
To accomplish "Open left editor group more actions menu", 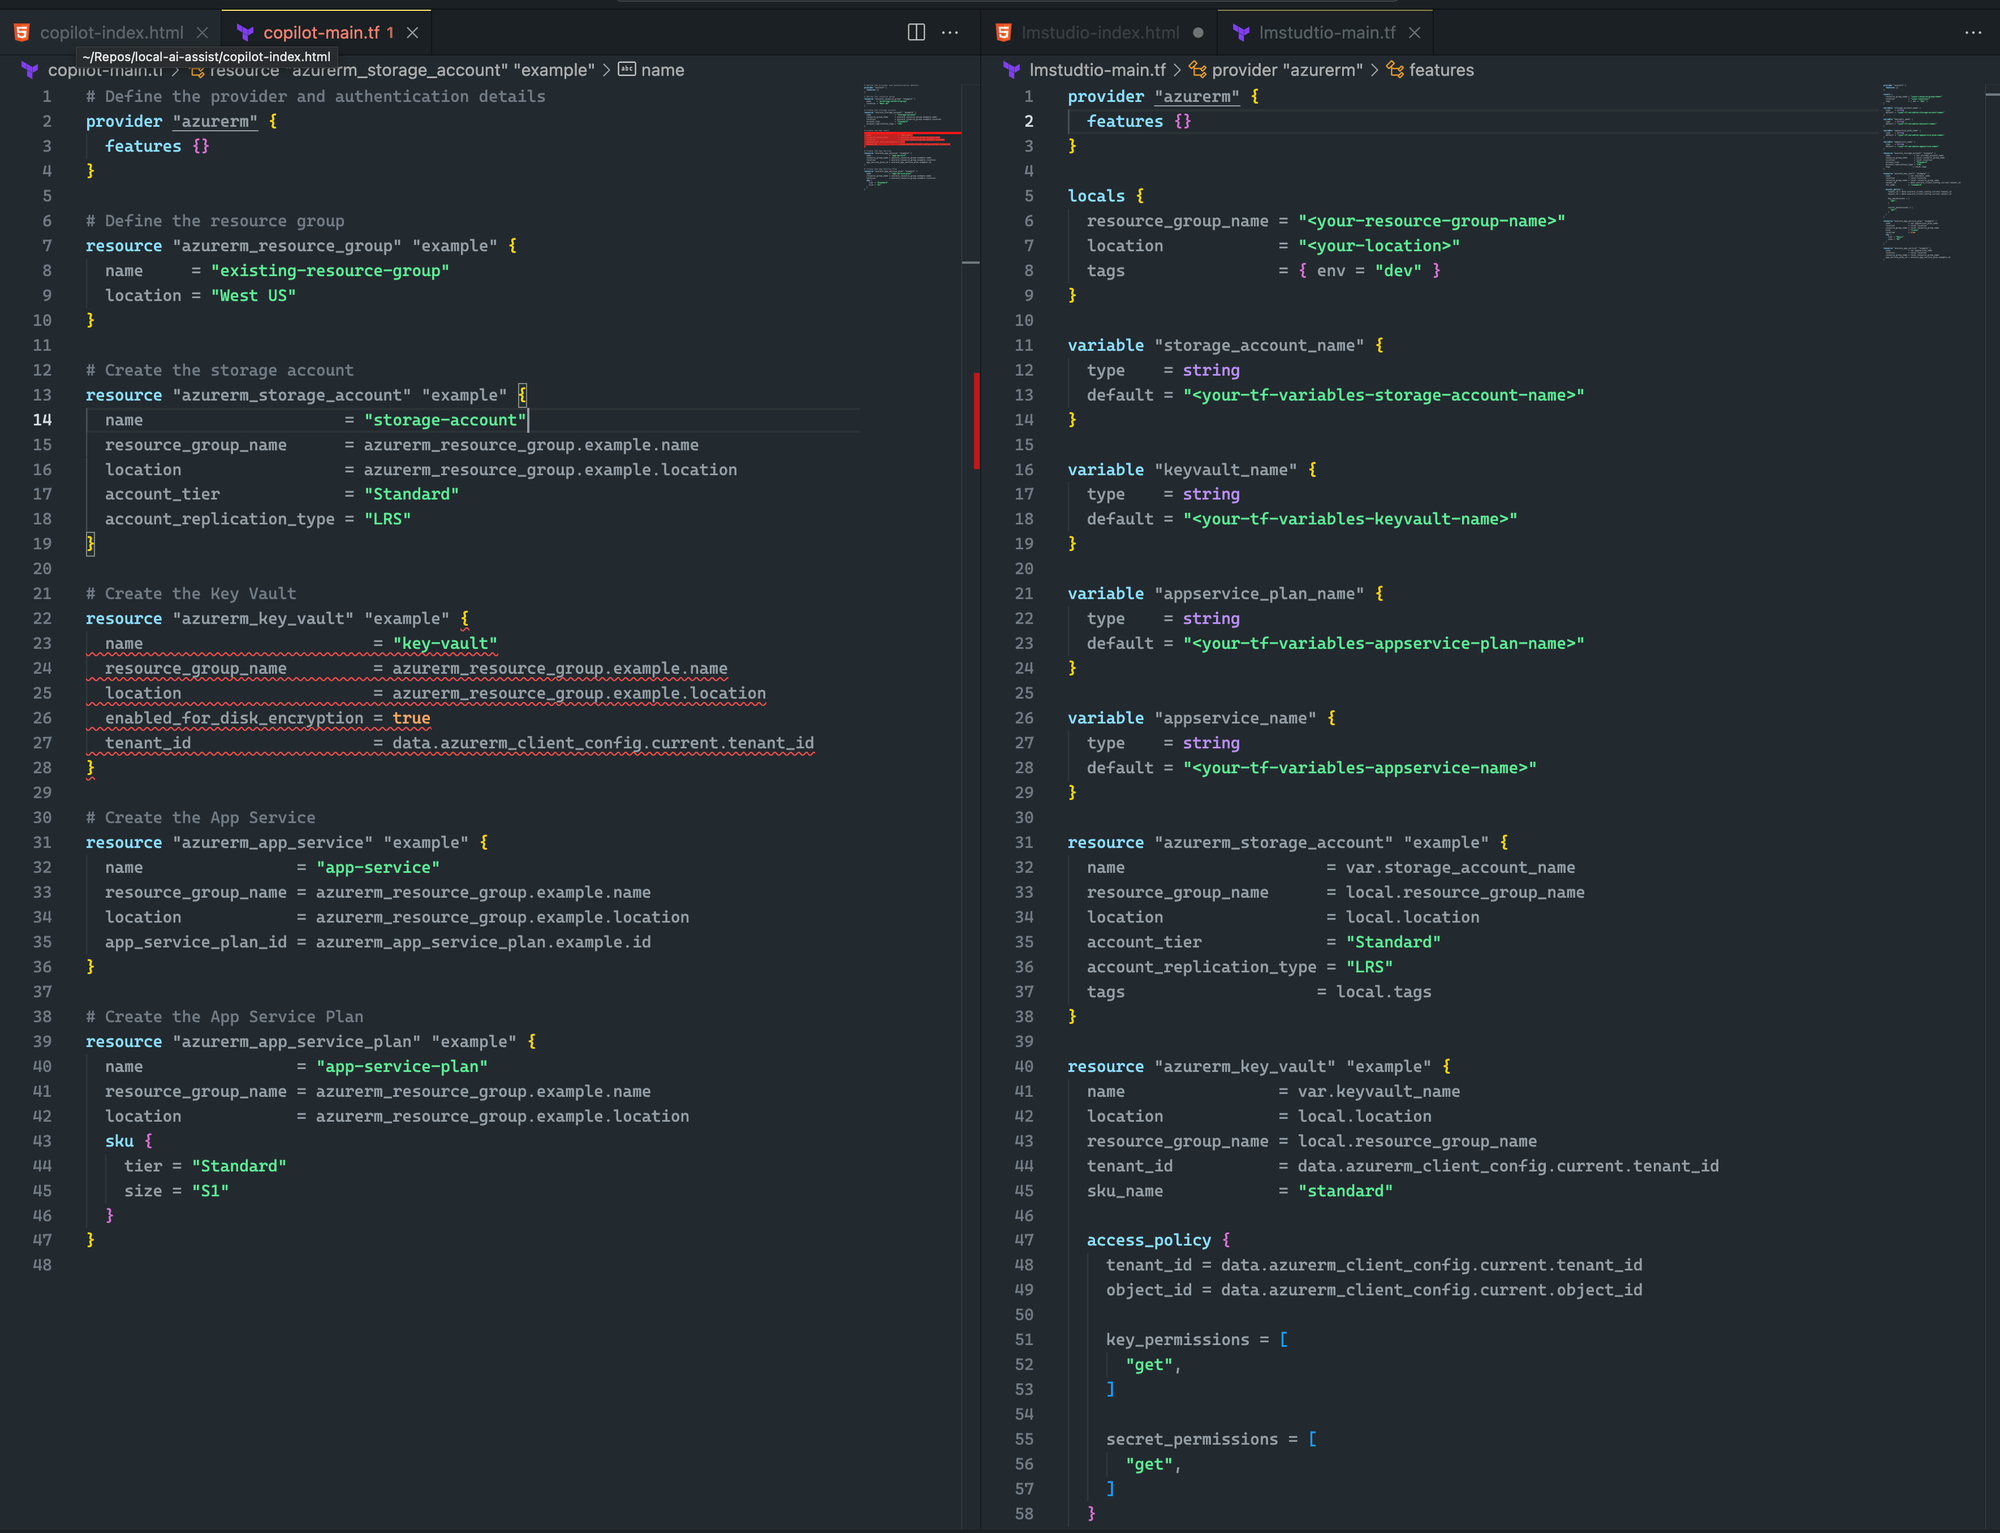I will [x=950, y=32].
